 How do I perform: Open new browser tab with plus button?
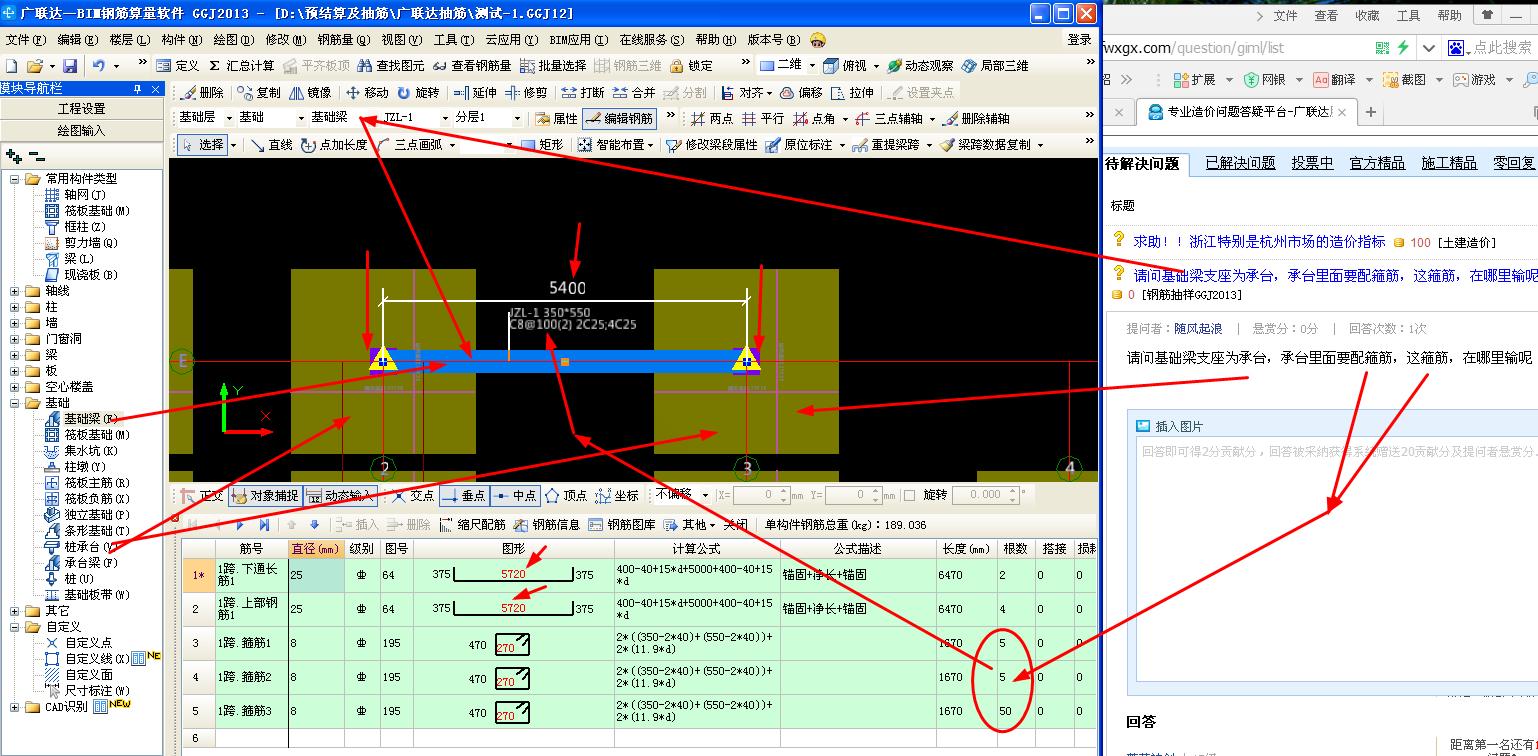1370,112
